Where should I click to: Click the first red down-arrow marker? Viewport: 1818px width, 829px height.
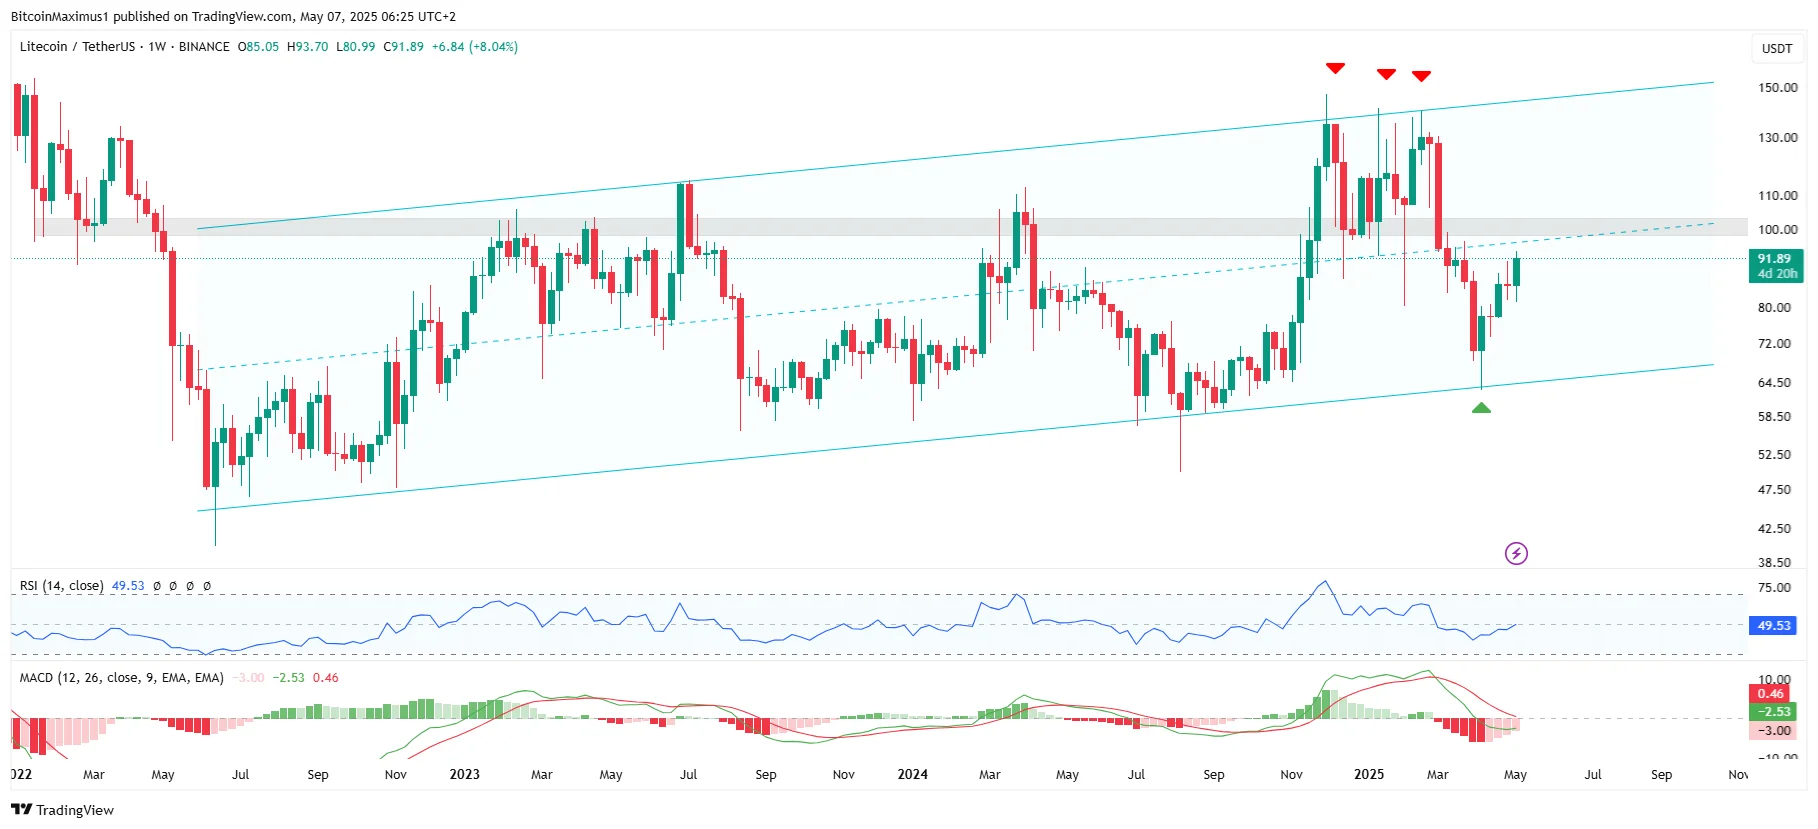pos(1335,68)
